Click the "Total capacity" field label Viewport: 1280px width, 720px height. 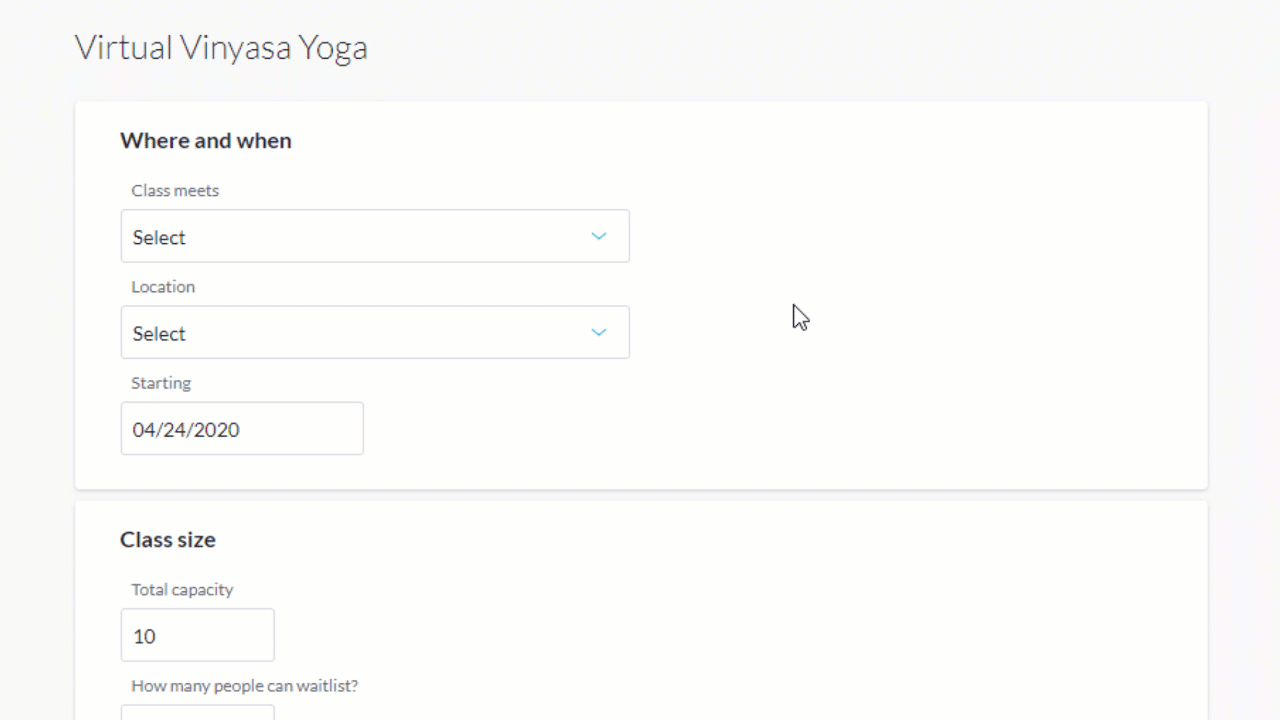tap(182, 589)
